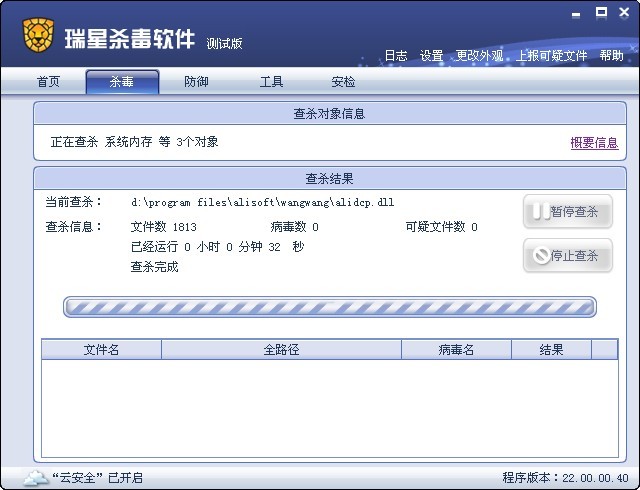Close the Rising antivirus window
640x490 pixels.
pyautogui.click(x=624, y=13)
